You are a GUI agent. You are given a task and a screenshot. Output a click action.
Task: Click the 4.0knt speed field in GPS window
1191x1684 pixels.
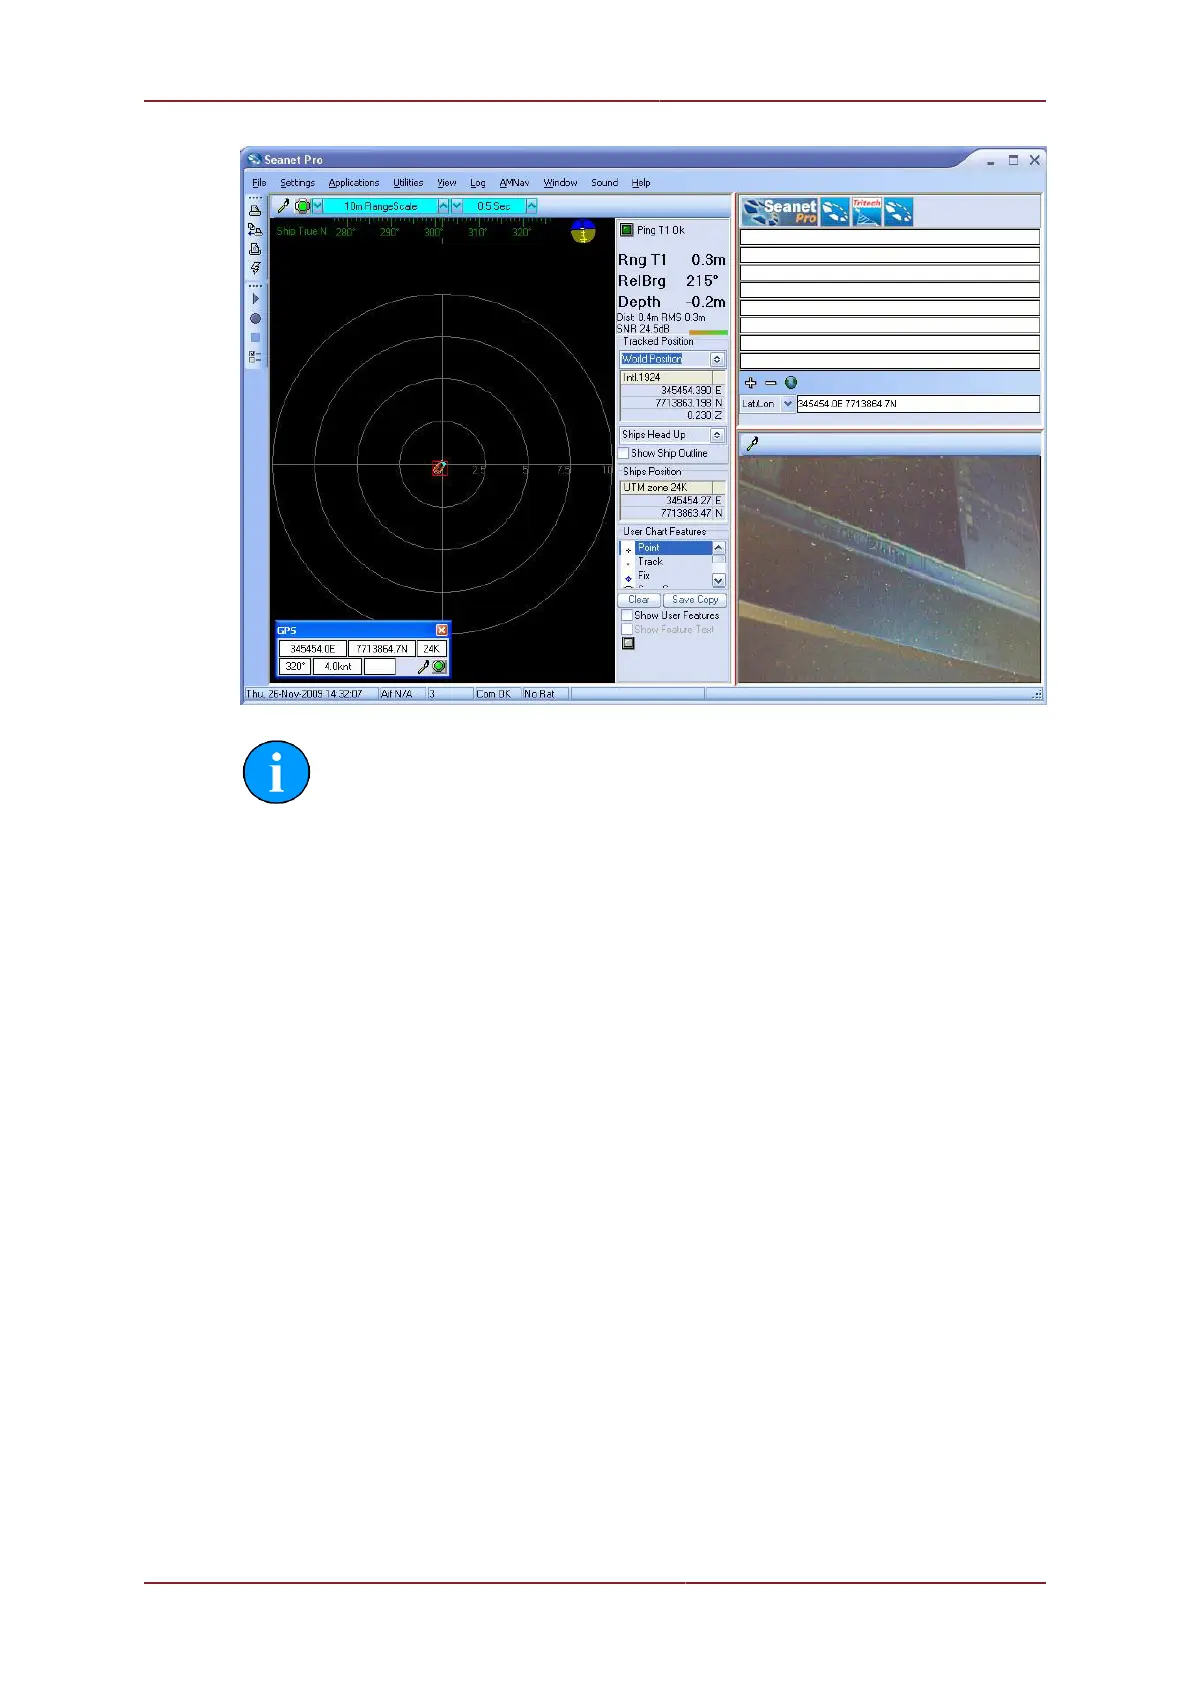(338, 666)
